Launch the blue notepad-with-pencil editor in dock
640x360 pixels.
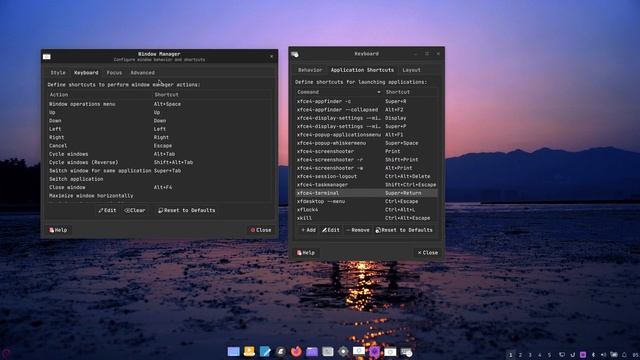pyautogui.click(x=265, y=351)
